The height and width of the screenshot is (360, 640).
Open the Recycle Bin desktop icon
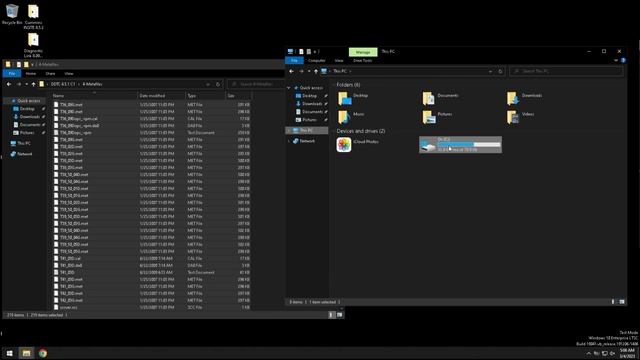point(12,14)
